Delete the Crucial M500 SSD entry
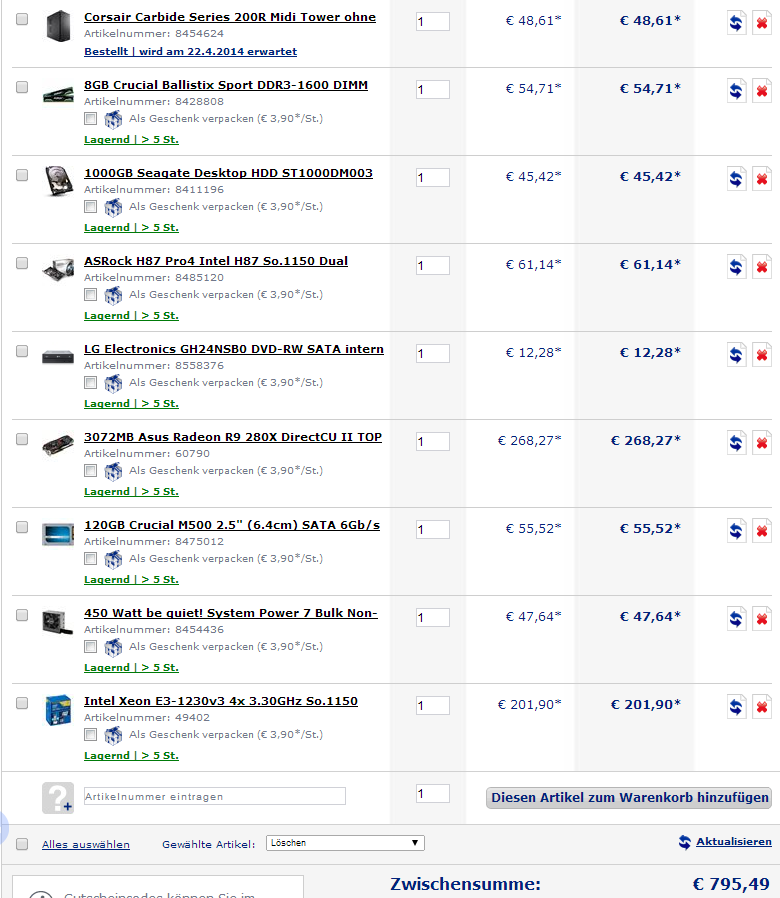The width and height of the screenshot is (780, 898). click(x=762, y=531)
